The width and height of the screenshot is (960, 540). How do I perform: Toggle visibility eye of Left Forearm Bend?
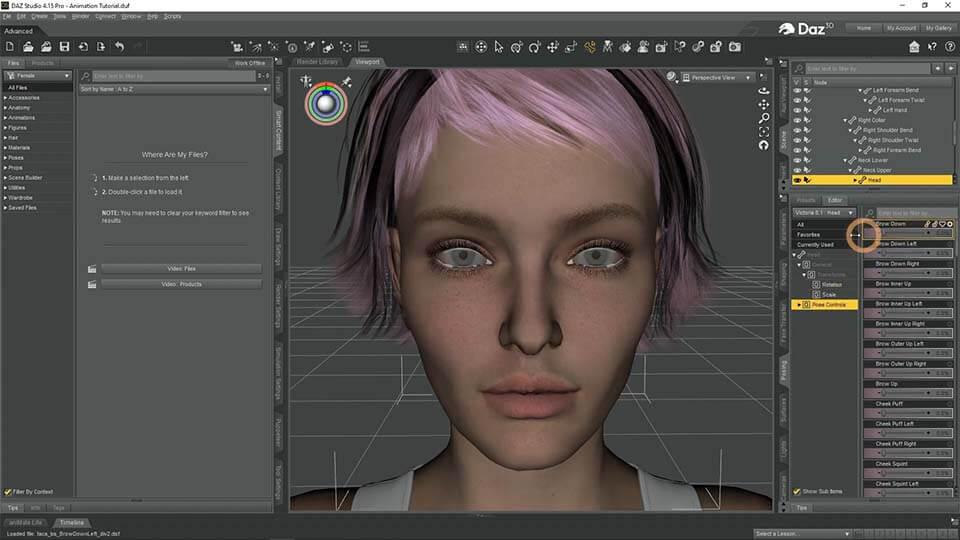pos(797,90)
